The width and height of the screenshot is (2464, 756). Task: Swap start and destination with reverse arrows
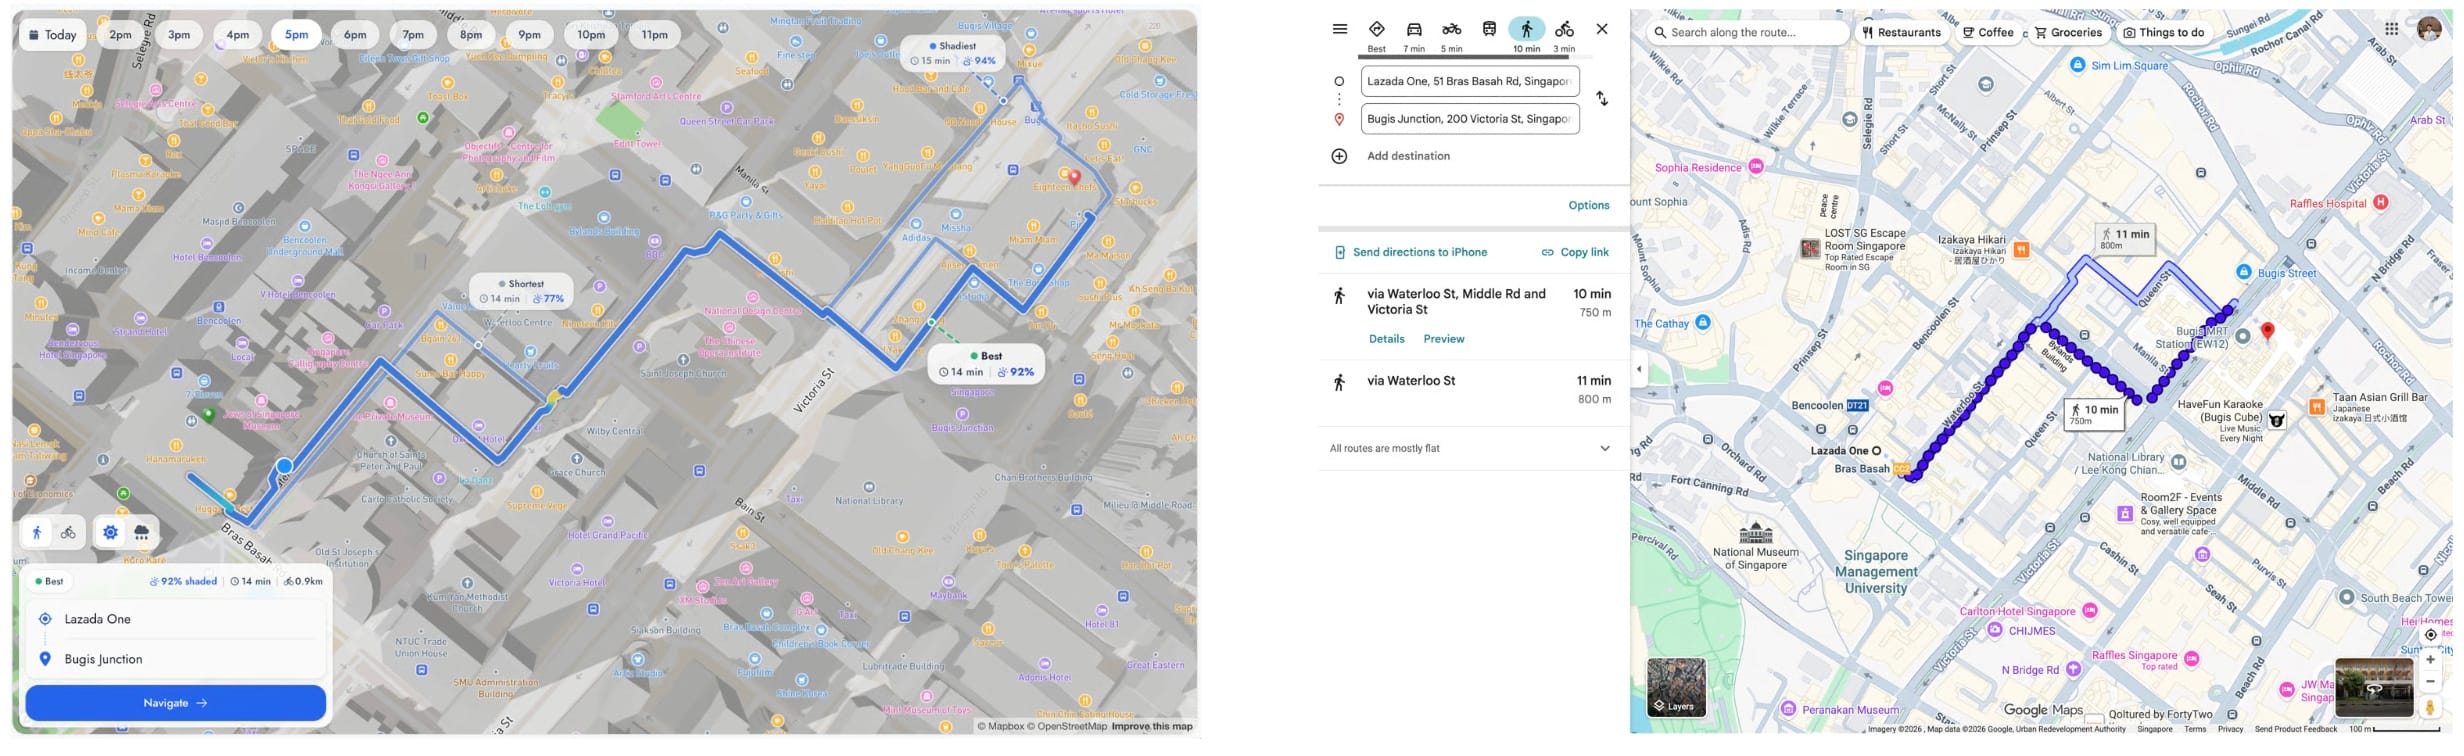point(1601,99)
